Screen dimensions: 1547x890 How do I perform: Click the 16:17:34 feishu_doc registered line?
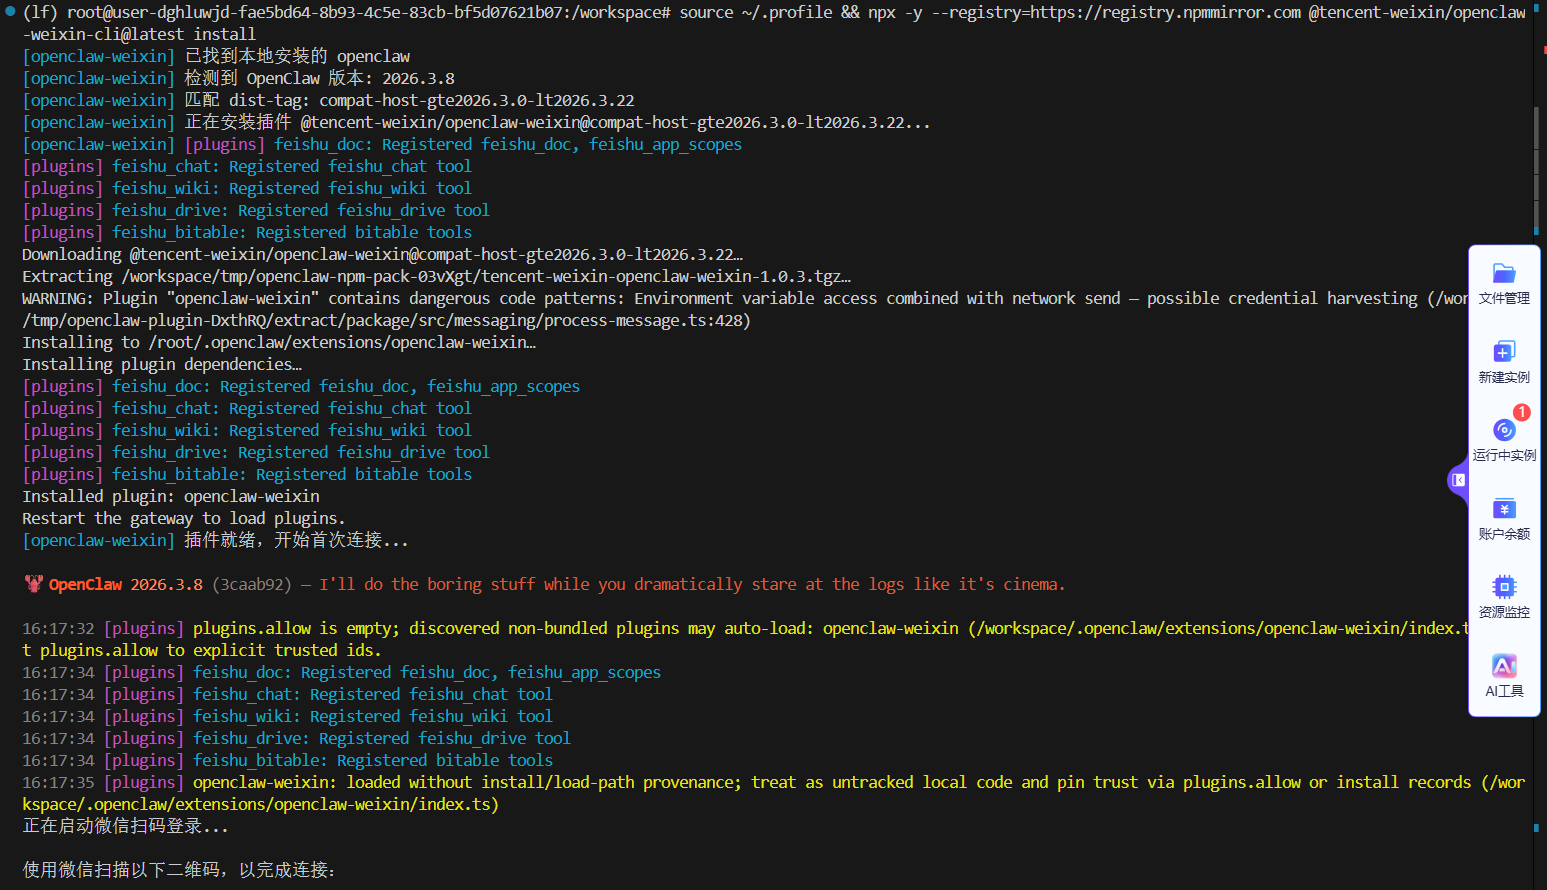pyautogui.click(x=341, y=672)
